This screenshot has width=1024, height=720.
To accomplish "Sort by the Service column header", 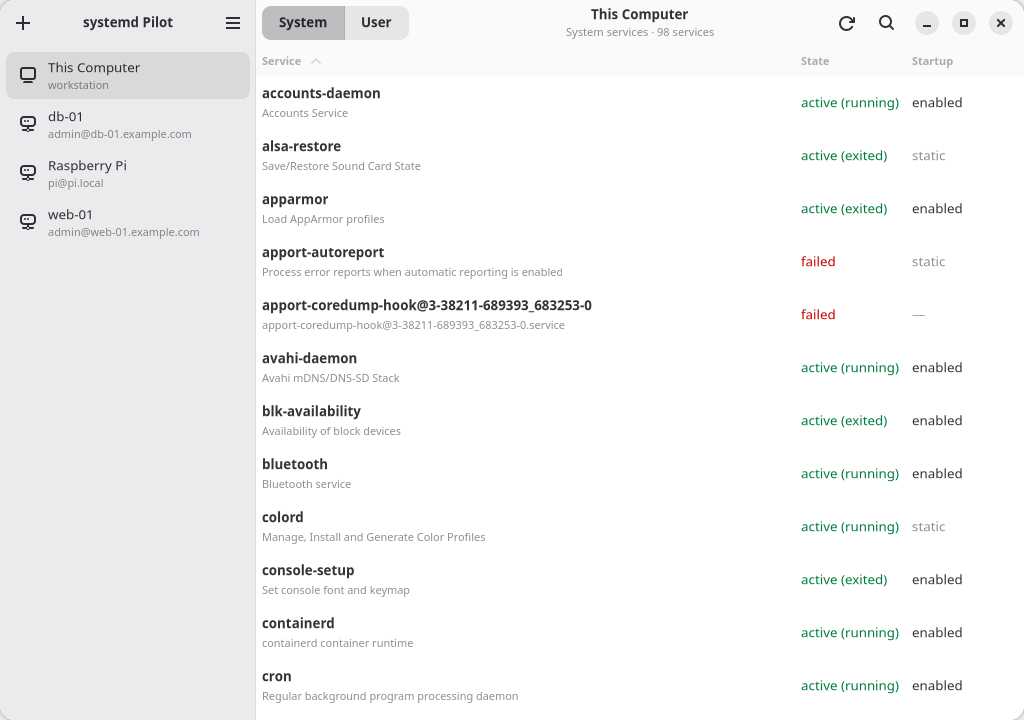I will [281, 61].
